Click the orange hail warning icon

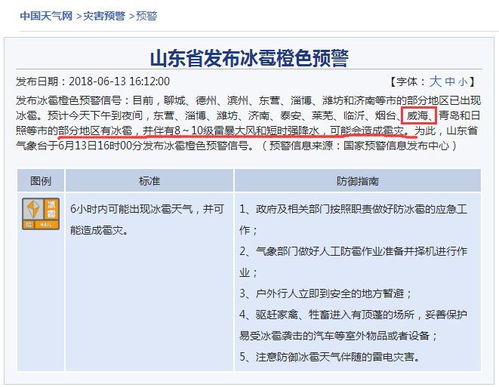coord(41,214)
